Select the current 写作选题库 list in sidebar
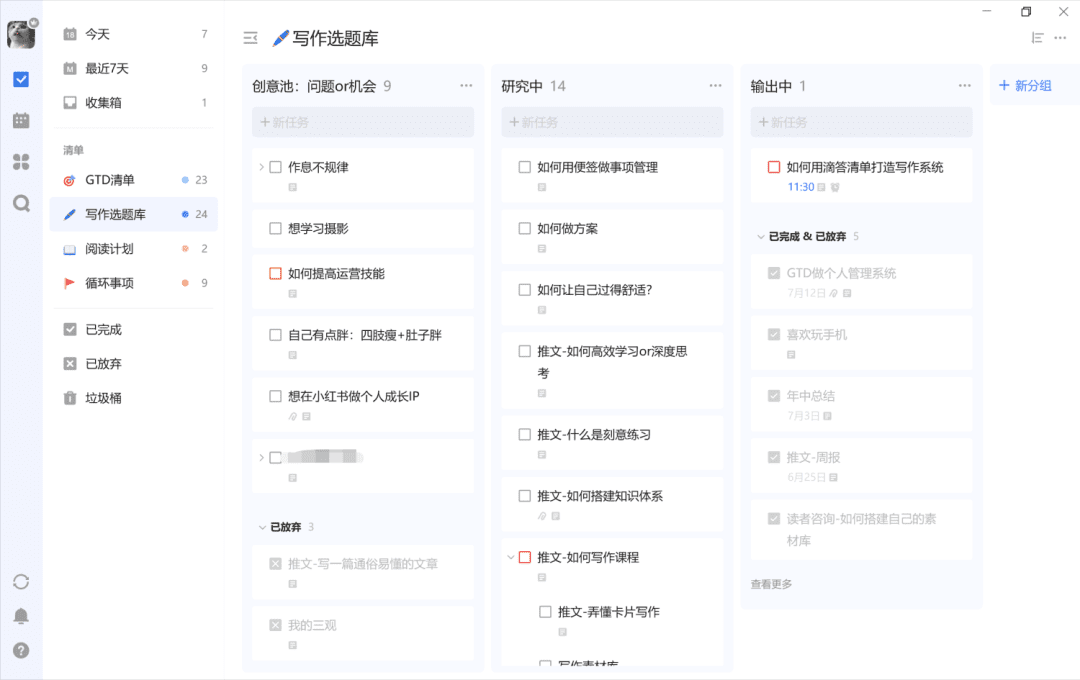This screenshot has width=1080, height=680. tap(134, 214)
